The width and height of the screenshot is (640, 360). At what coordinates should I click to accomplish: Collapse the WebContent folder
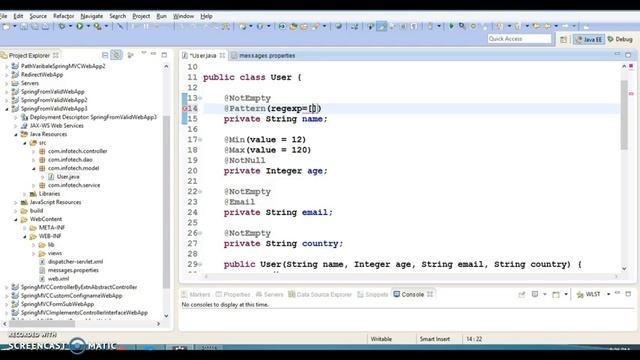click(16, 219)
